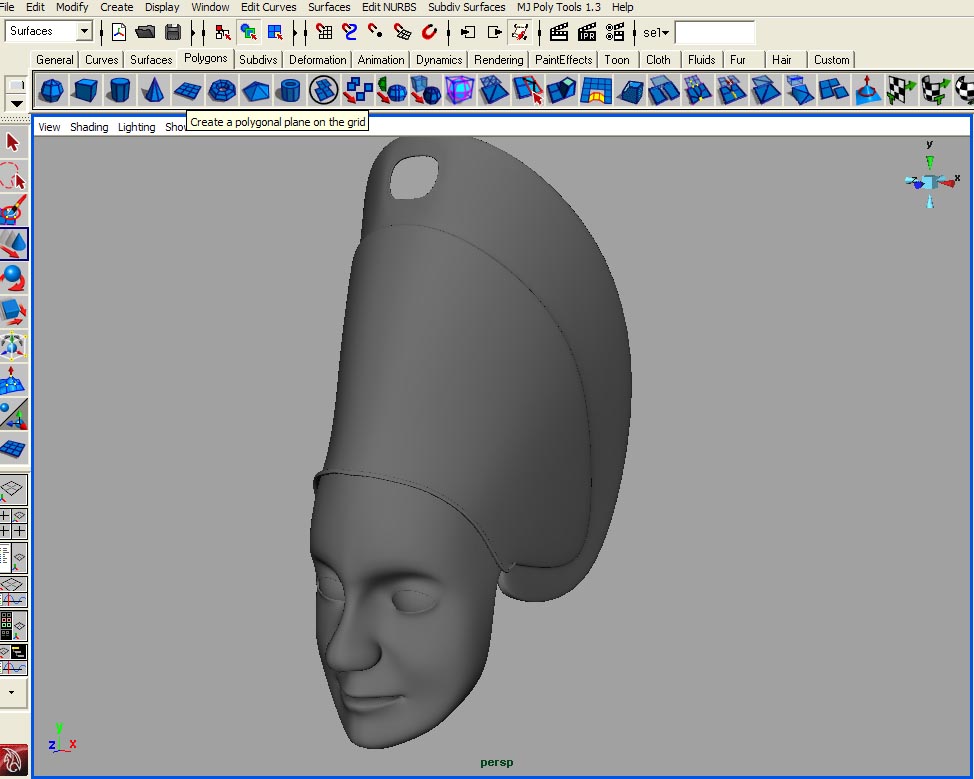This screenshot has height=779, width=974.
Task: Open the Create menu
Action: point(117,7)
